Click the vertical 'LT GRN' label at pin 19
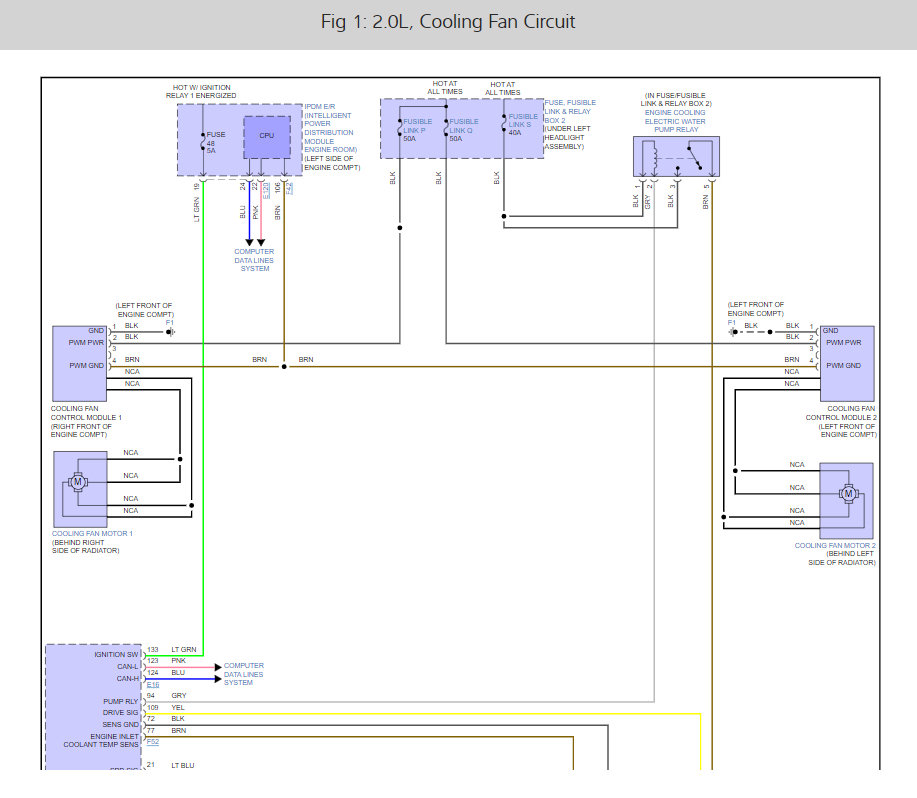Image resolution: width=917 pixels, height=798 pixels. point(196,209)
